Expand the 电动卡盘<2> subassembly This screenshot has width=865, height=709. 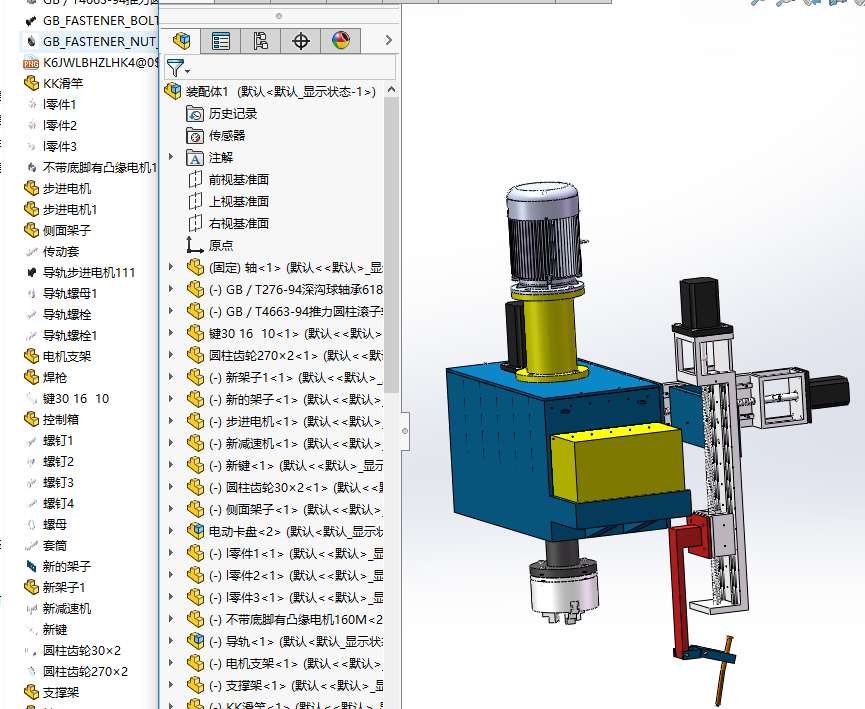[171, 531]
